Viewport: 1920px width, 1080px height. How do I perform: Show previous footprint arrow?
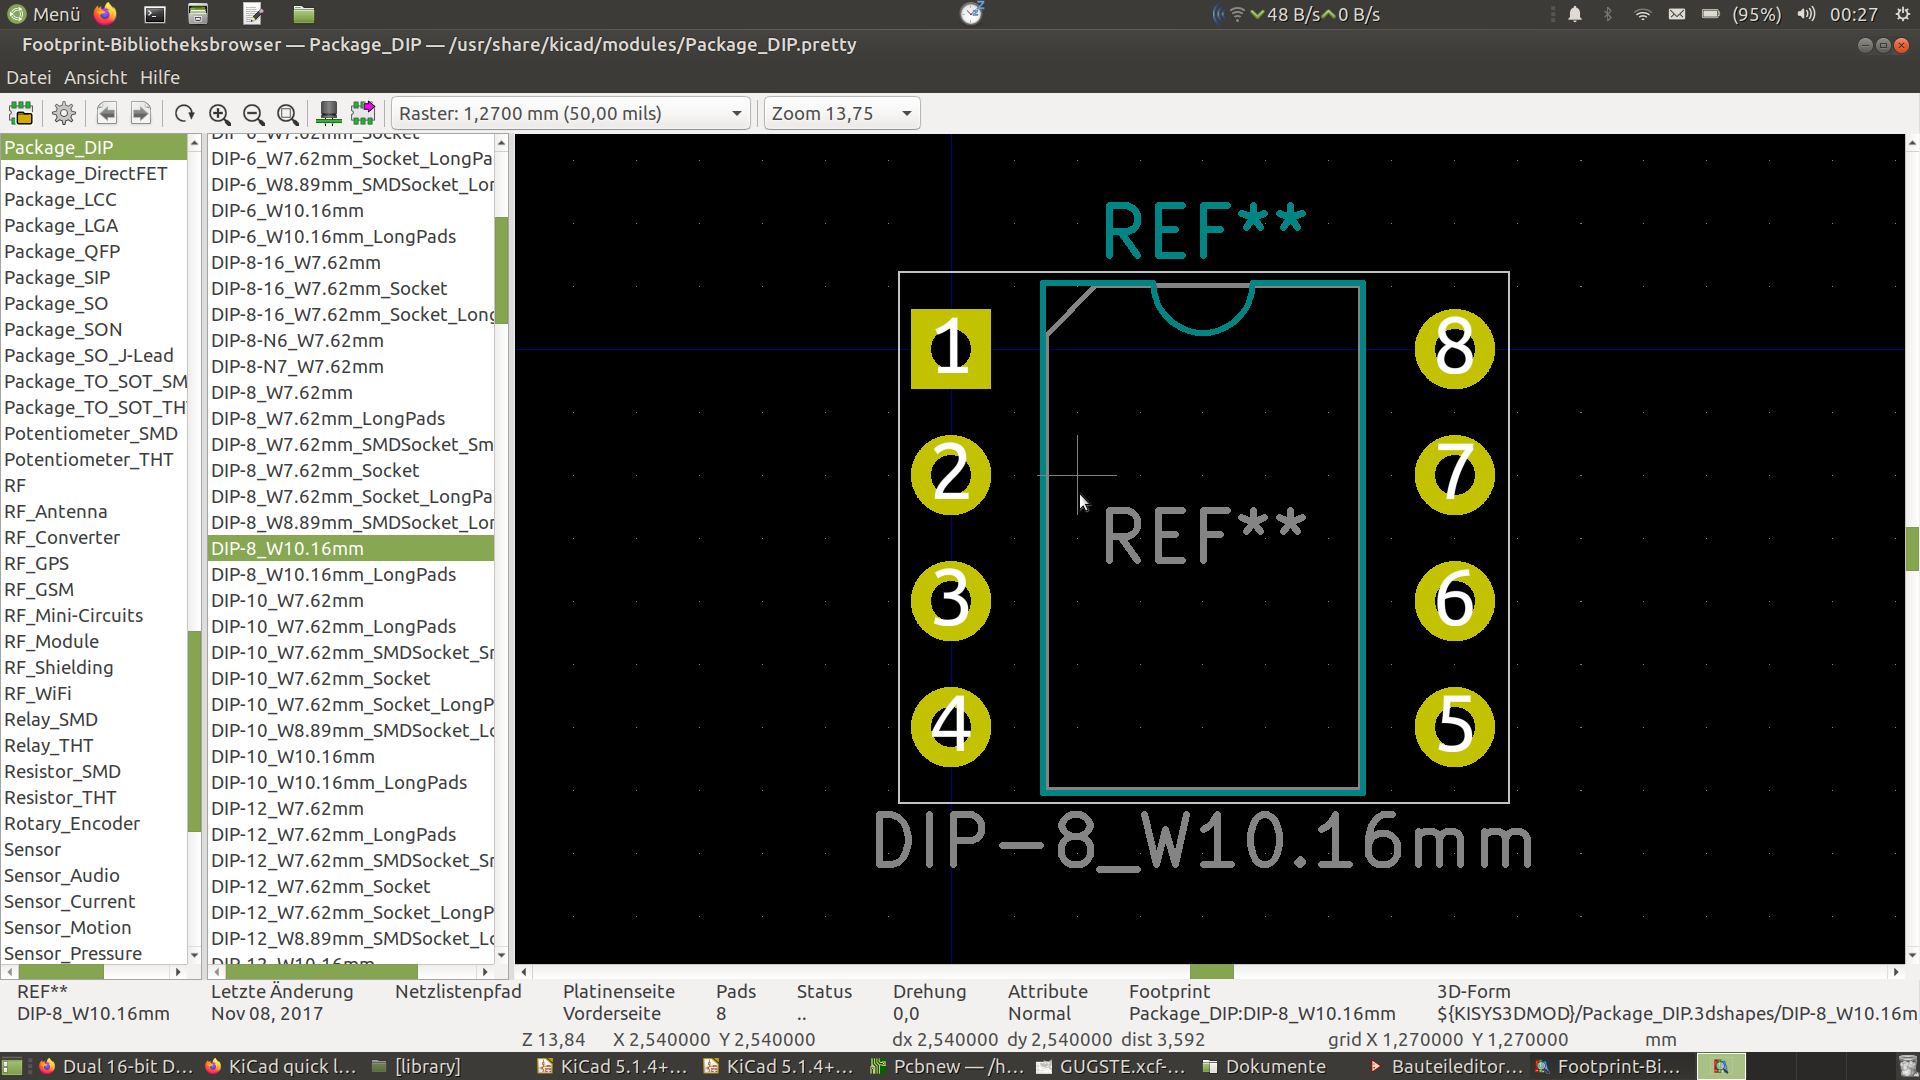pos(107,113)
